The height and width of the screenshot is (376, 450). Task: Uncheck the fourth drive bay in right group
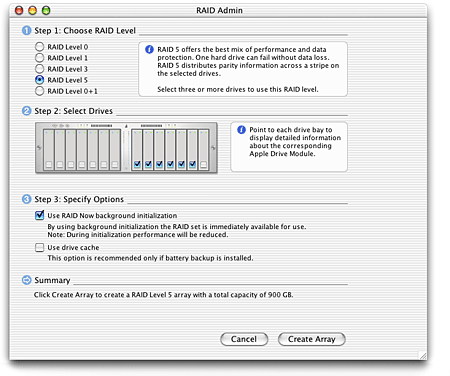[x=170, y=164]
